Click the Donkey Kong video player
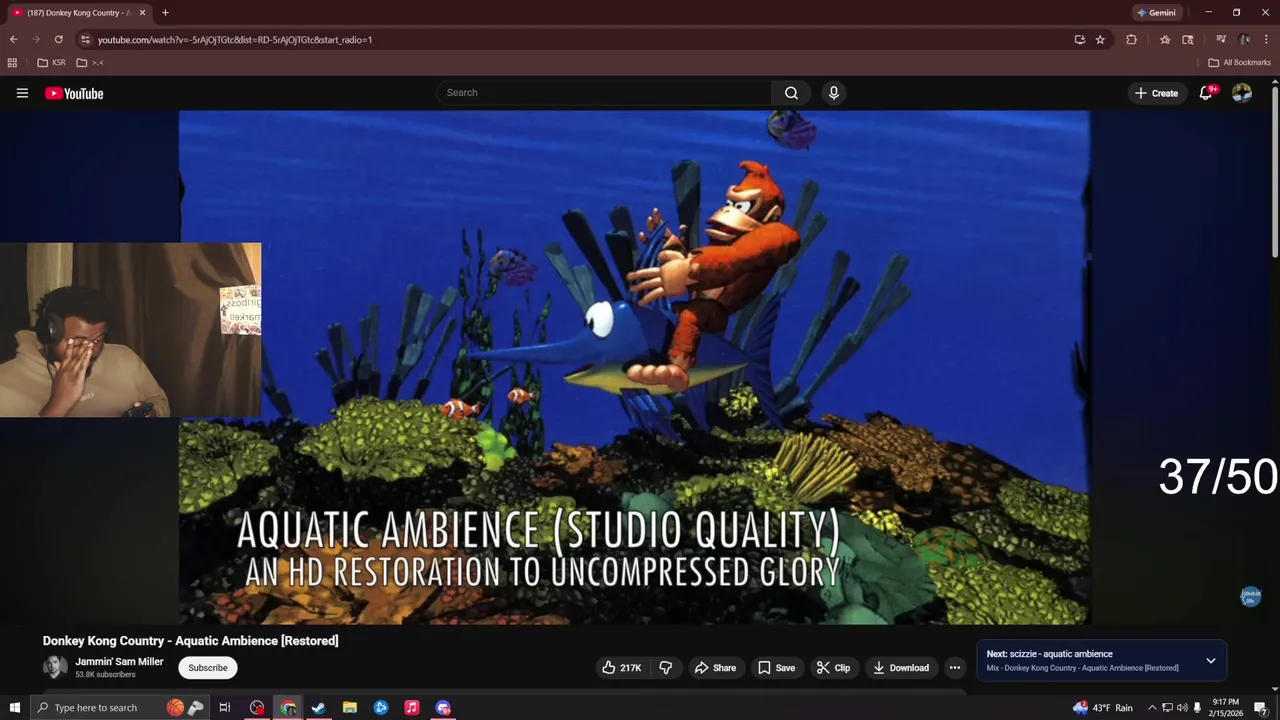The image size is (1280, 720). click(x=634, y=367)
